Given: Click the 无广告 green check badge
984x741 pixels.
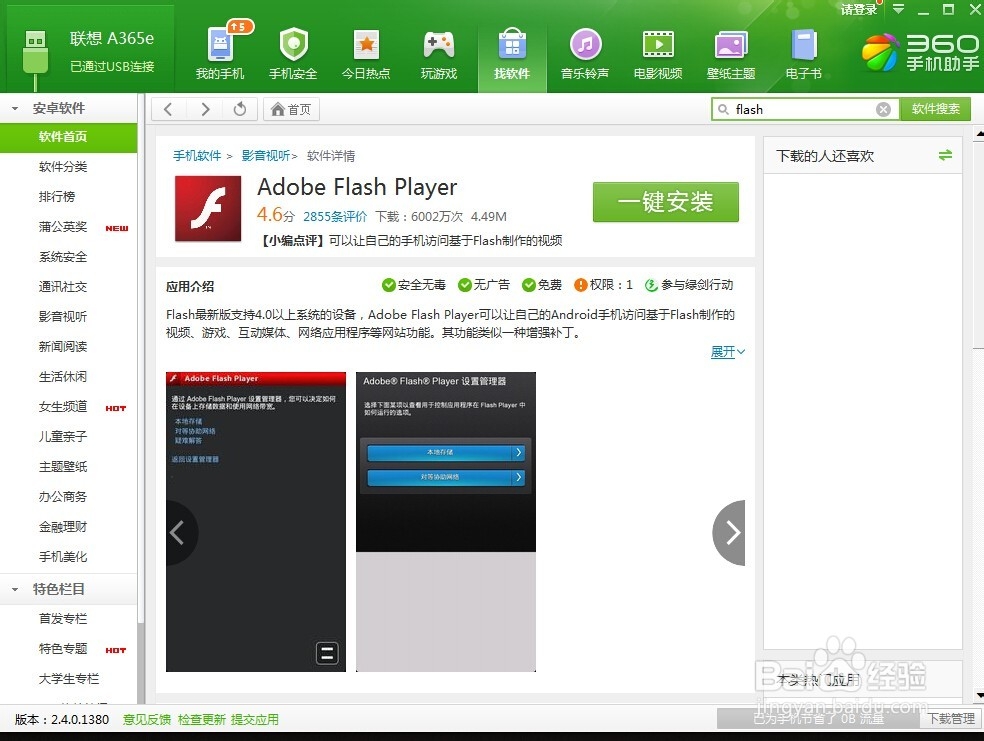Looking at the screenshot, I should click(484, 285).
